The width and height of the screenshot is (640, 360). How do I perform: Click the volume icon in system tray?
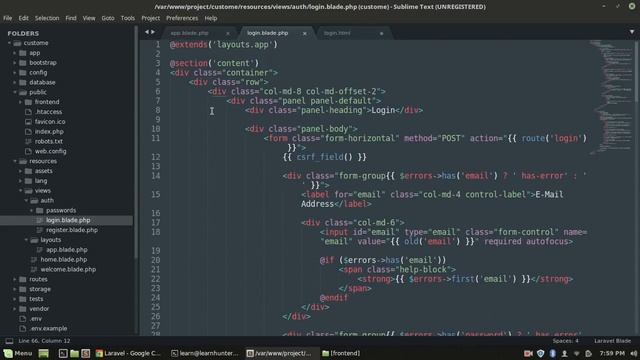pyautogui.click(x=633, y=353)
